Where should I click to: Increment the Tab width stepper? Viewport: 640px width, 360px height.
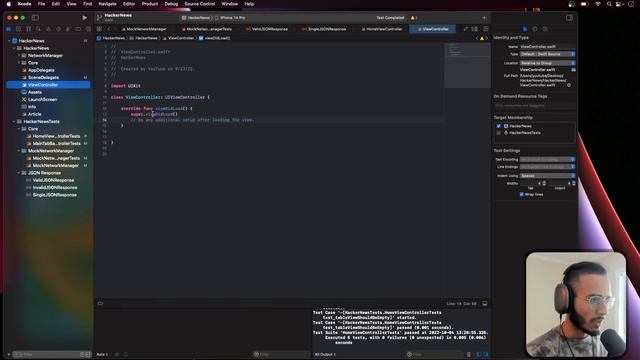(544, 182)
